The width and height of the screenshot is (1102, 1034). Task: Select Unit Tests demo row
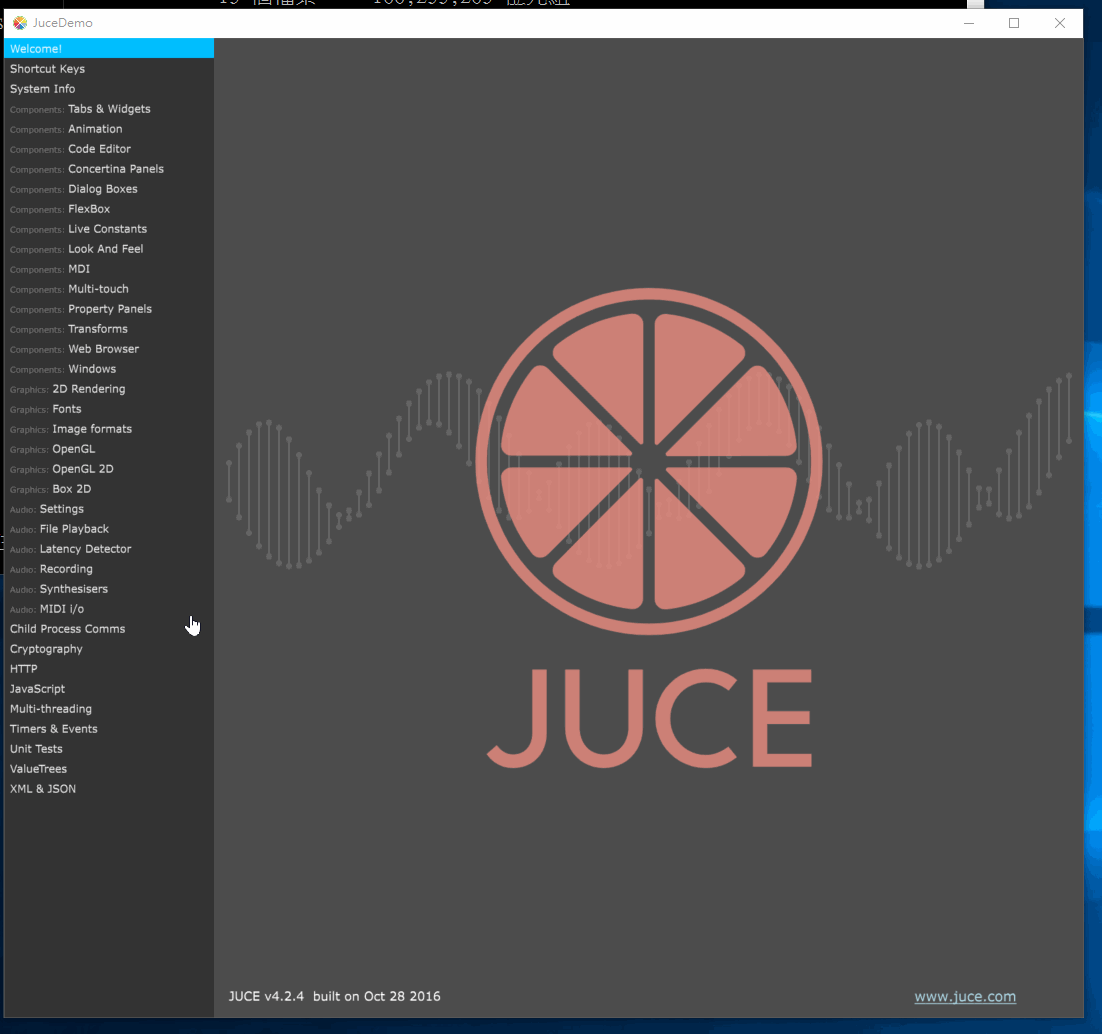(x=109, y=749)
